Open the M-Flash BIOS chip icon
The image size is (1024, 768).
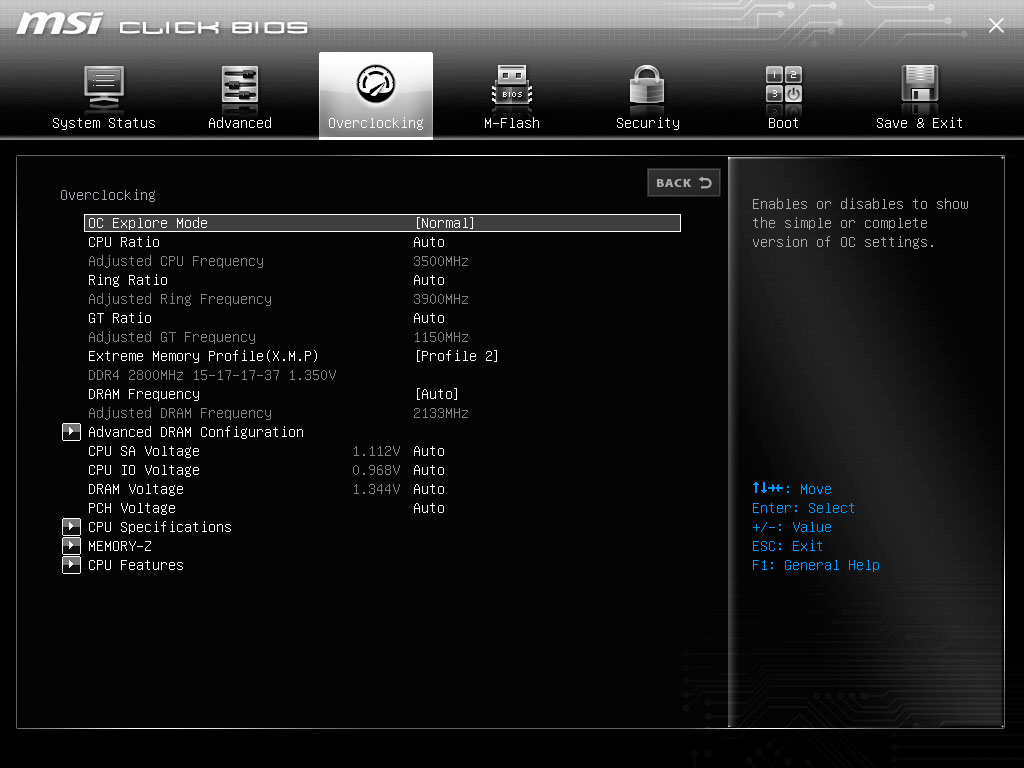(512, 86)
